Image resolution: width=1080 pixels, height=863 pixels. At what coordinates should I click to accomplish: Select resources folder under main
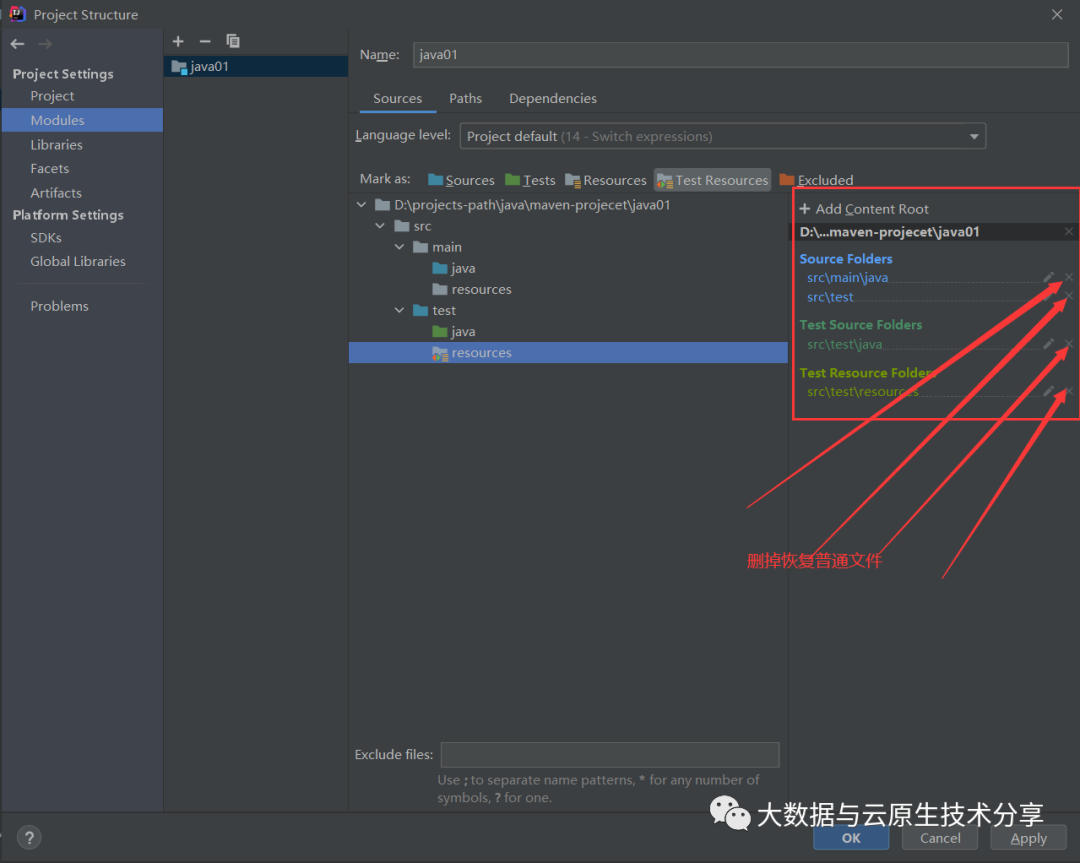point(472,289)
